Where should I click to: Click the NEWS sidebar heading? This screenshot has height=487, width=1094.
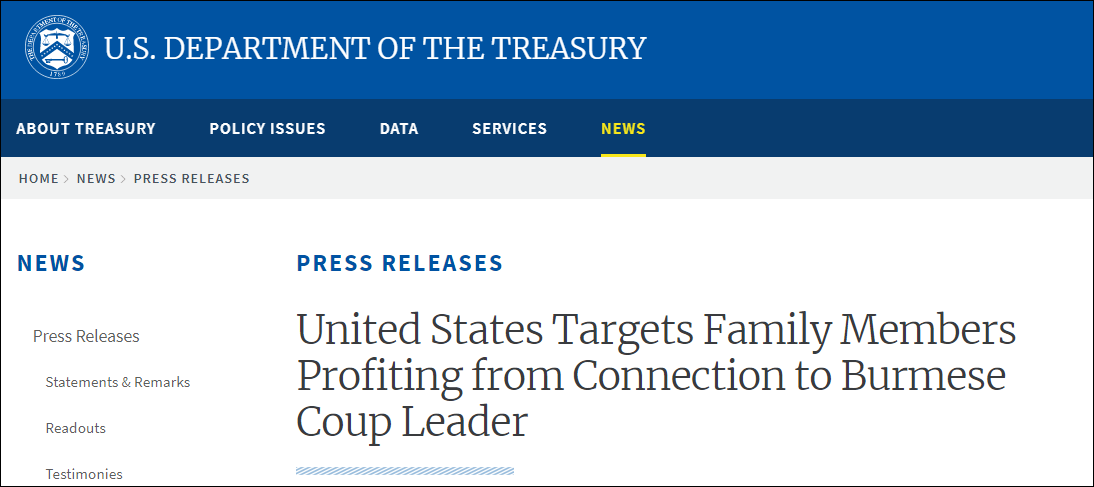click(x=52, y=264)
